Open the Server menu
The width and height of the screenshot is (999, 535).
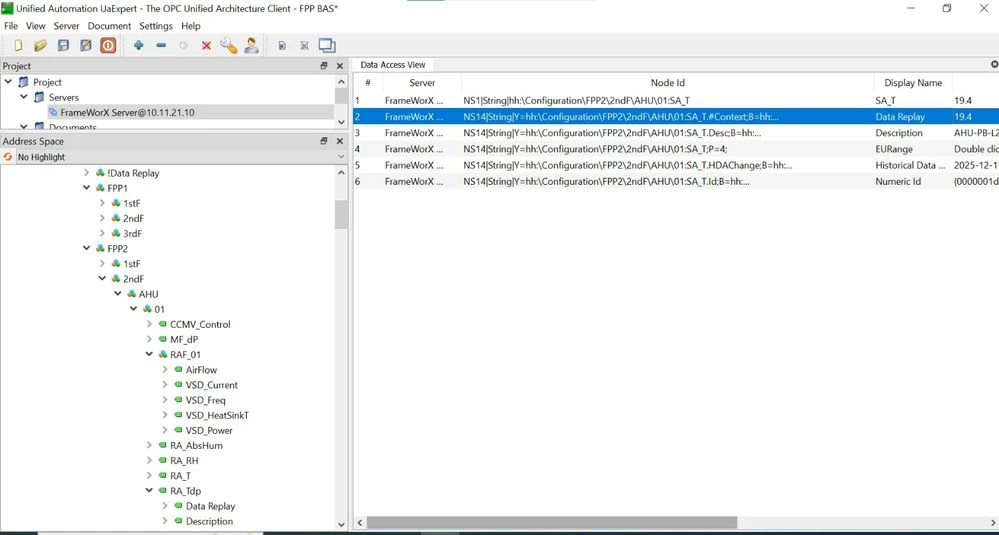point(66,26)
